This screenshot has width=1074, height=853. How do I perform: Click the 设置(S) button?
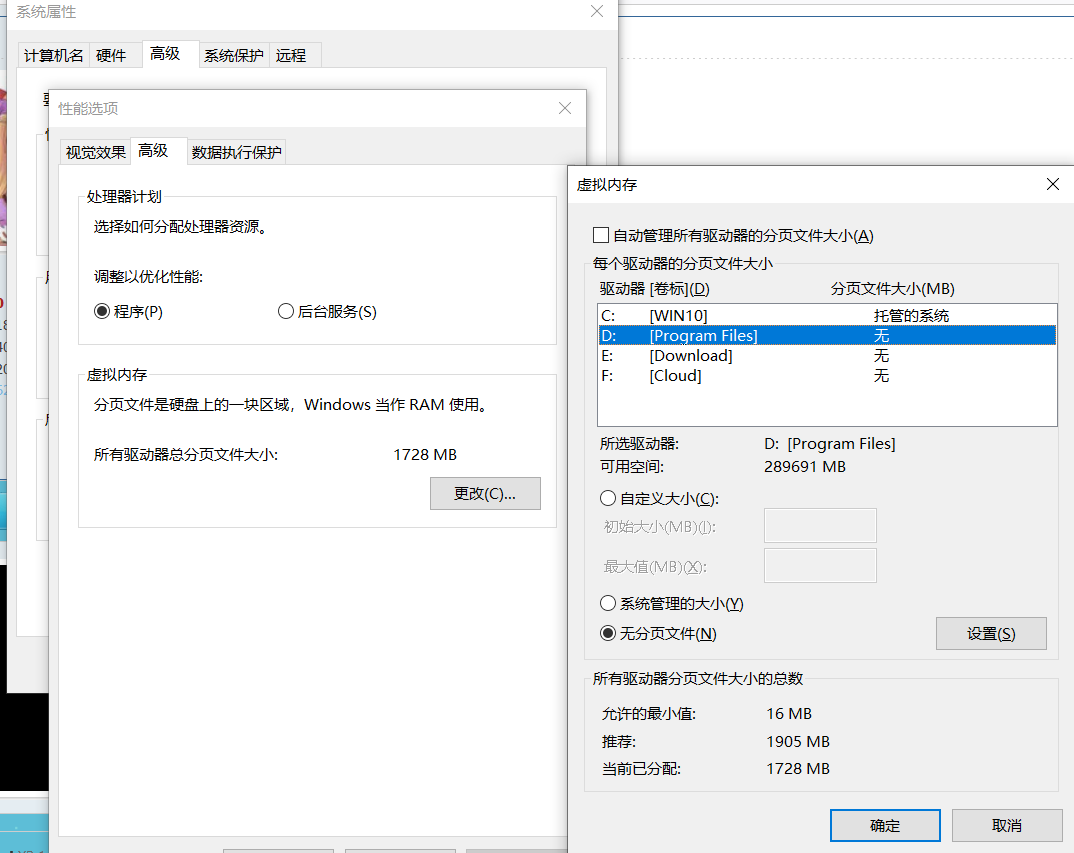(x=991, y=634)
